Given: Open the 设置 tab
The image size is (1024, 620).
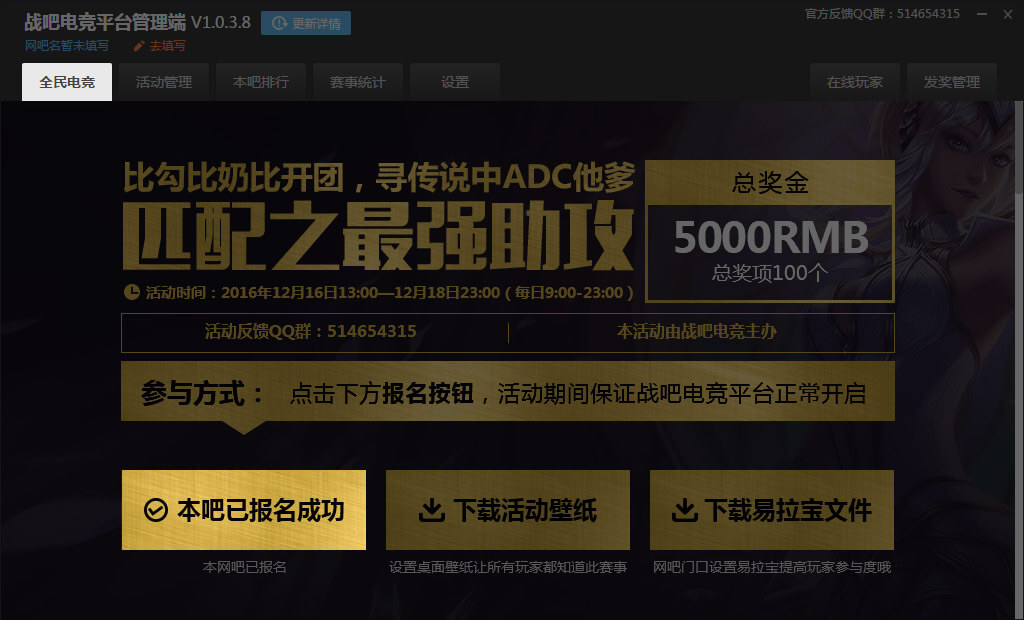Looking at the screenshot, I should pos(455,82).
